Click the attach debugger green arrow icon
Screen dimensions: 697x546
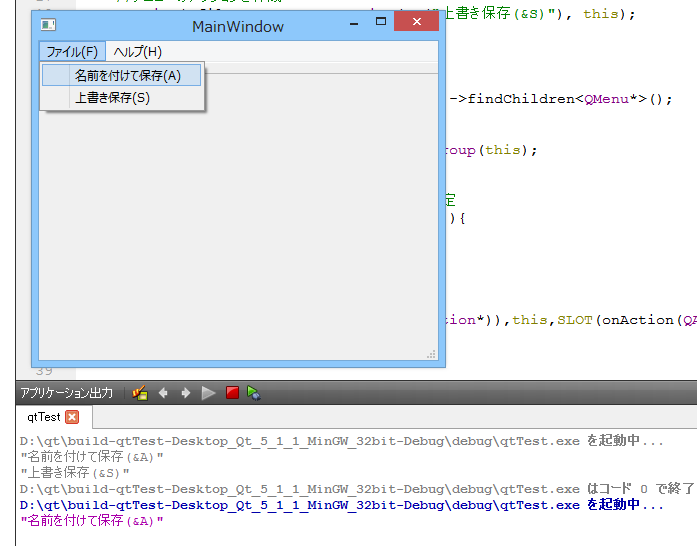[x=254, y=393]
